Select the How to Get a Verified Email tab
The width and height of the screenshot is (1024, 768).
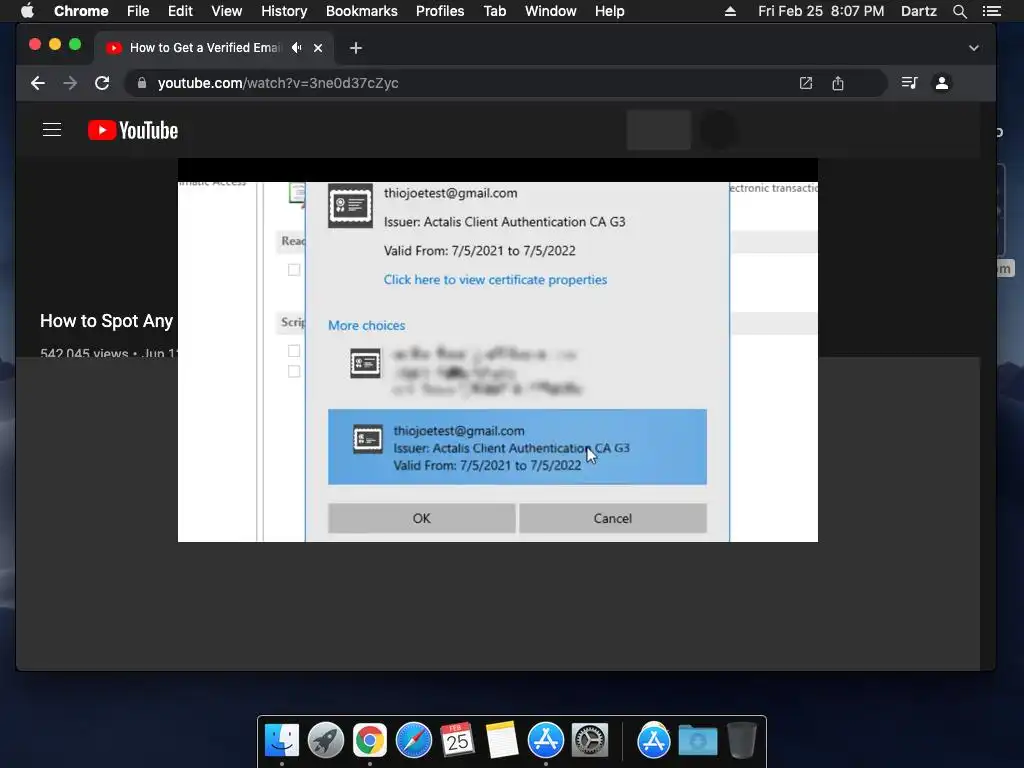pos(204,48)
